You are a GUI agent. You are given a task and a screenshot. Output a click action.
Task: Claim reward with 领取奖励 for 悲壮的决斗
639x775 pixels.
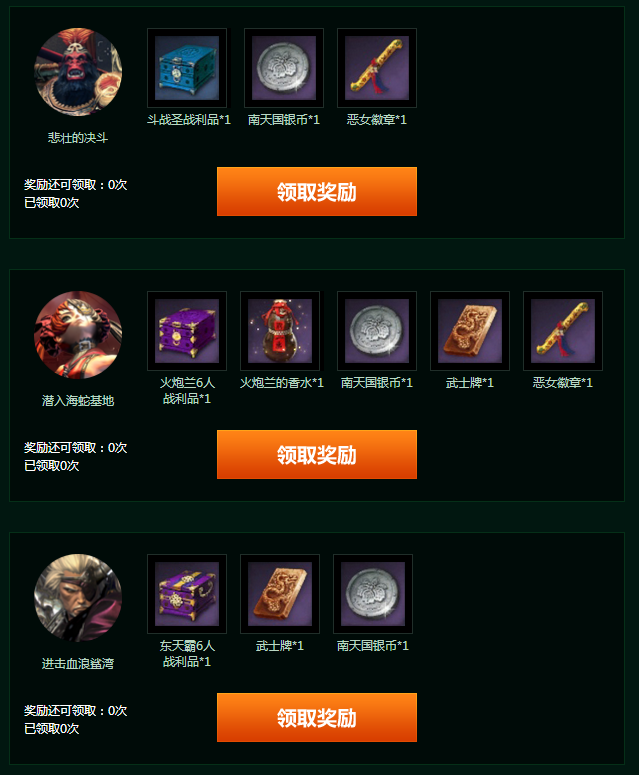317,191
